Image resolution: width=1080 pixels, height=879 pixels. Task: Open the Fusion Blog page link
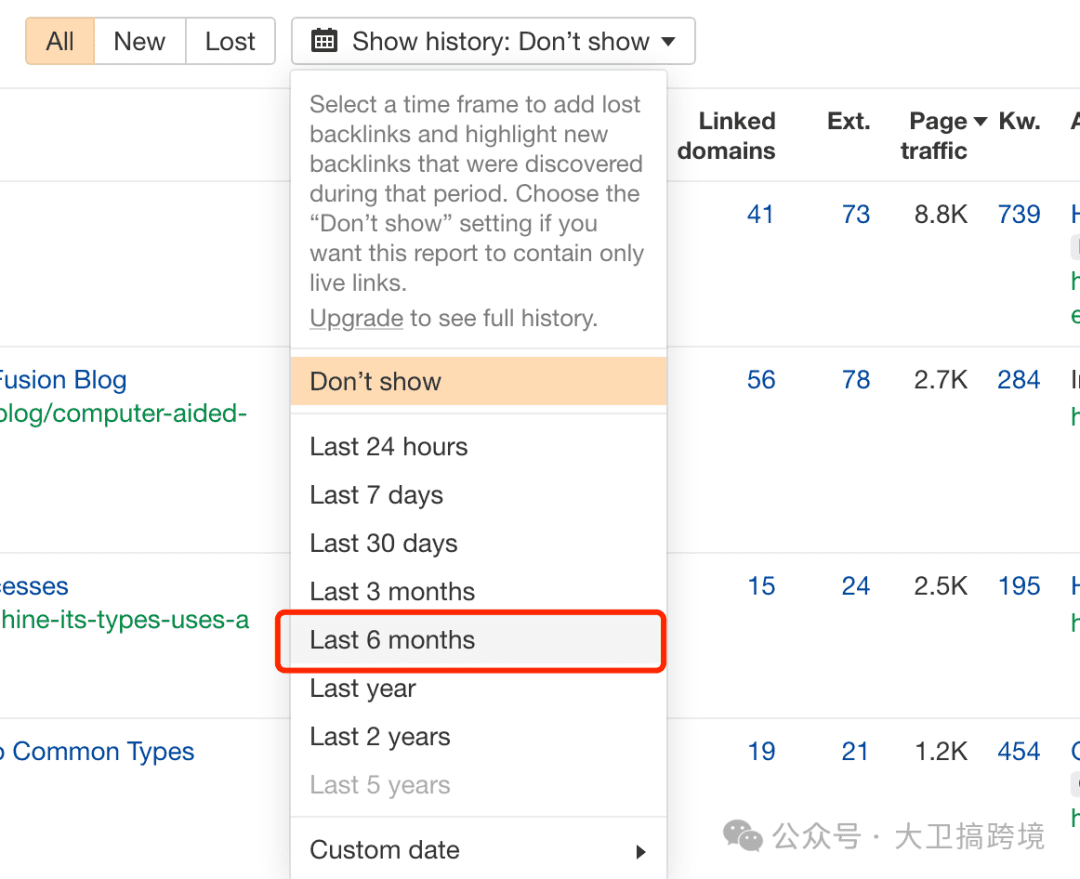tap(62, 380)
